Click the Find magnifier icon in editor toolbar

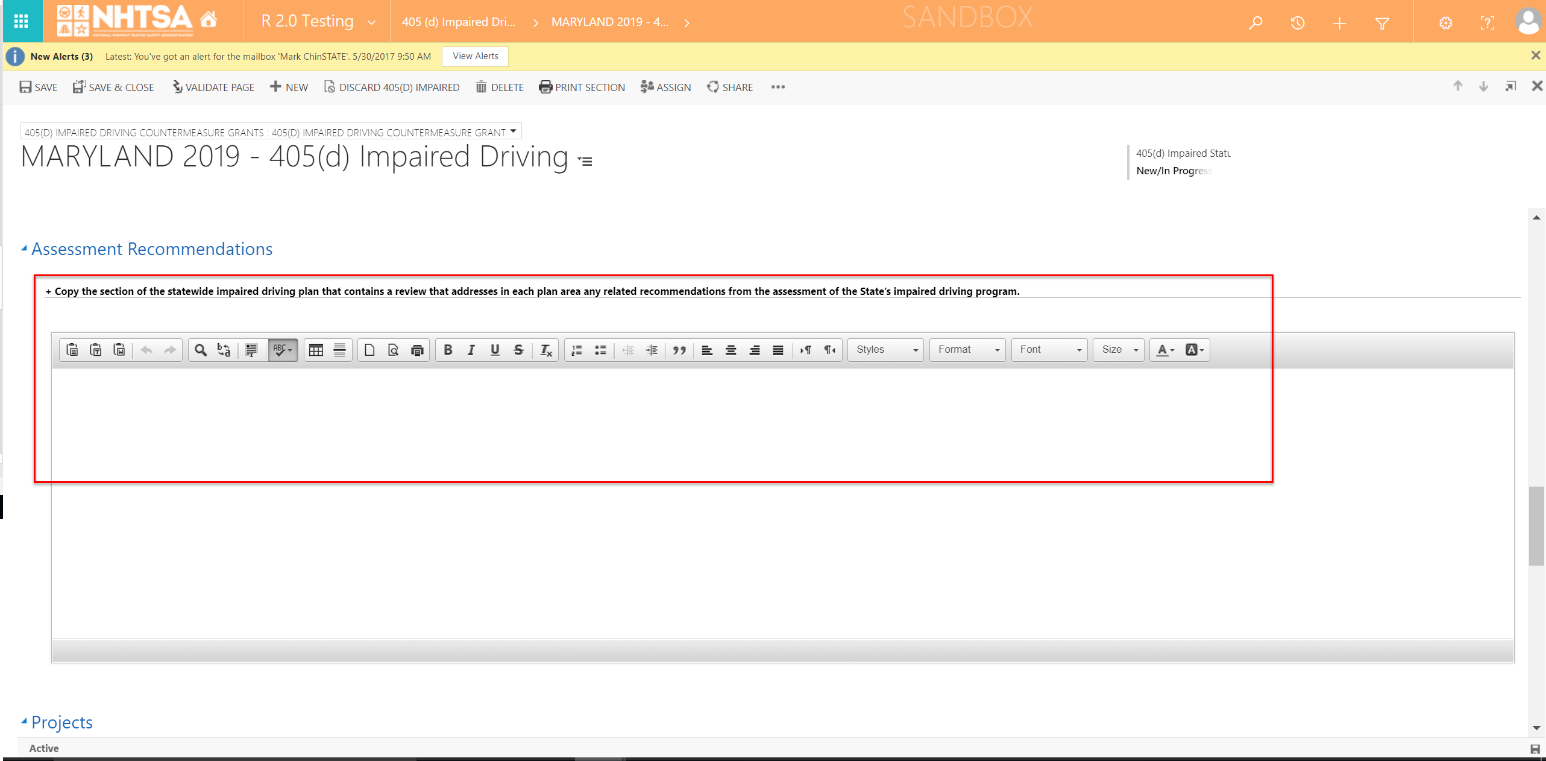[x=201, y=350]
